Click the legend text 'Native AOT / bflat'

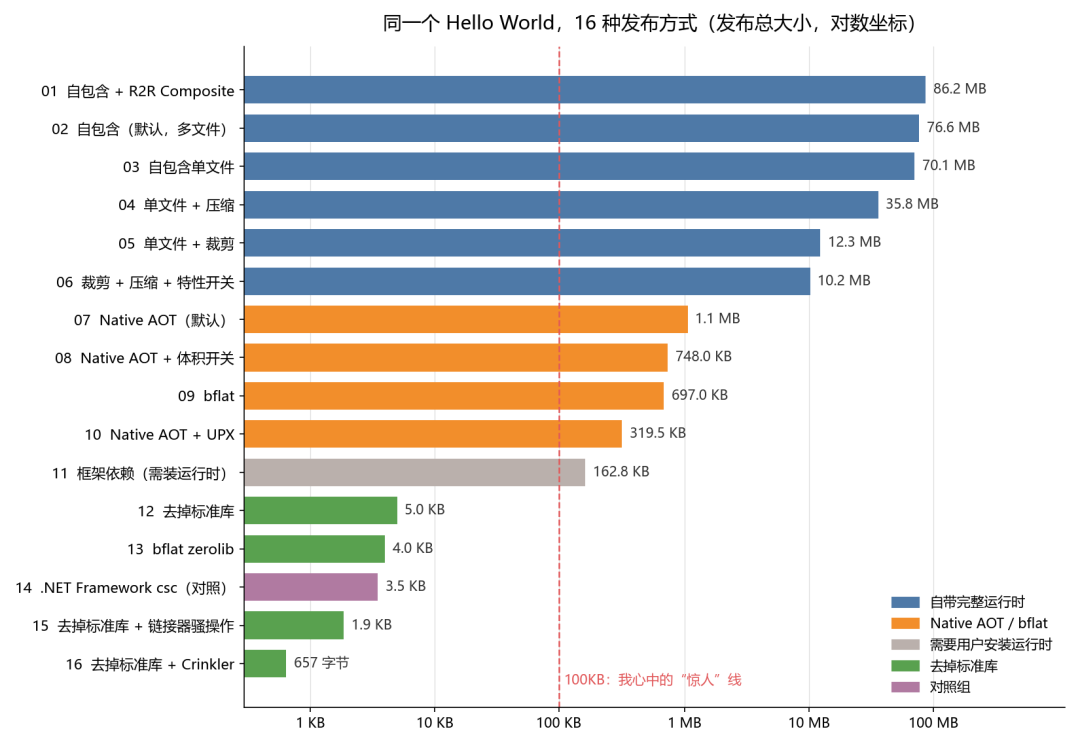[988, 623]
